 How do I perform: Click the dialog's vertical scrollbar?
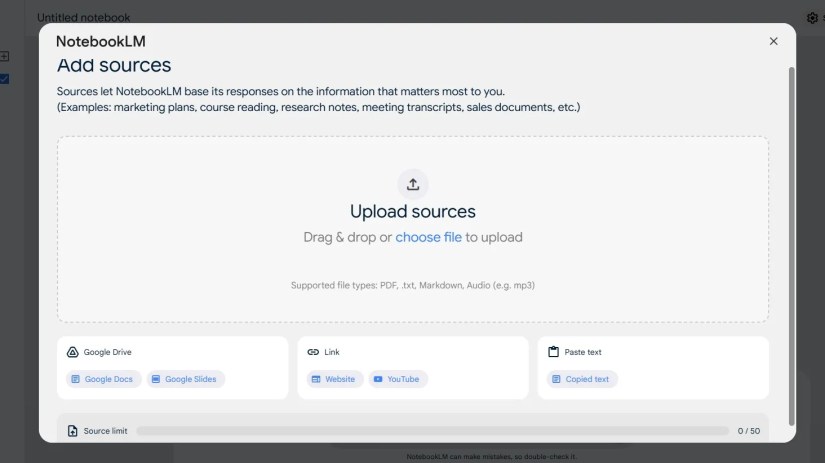click(791, 246)
